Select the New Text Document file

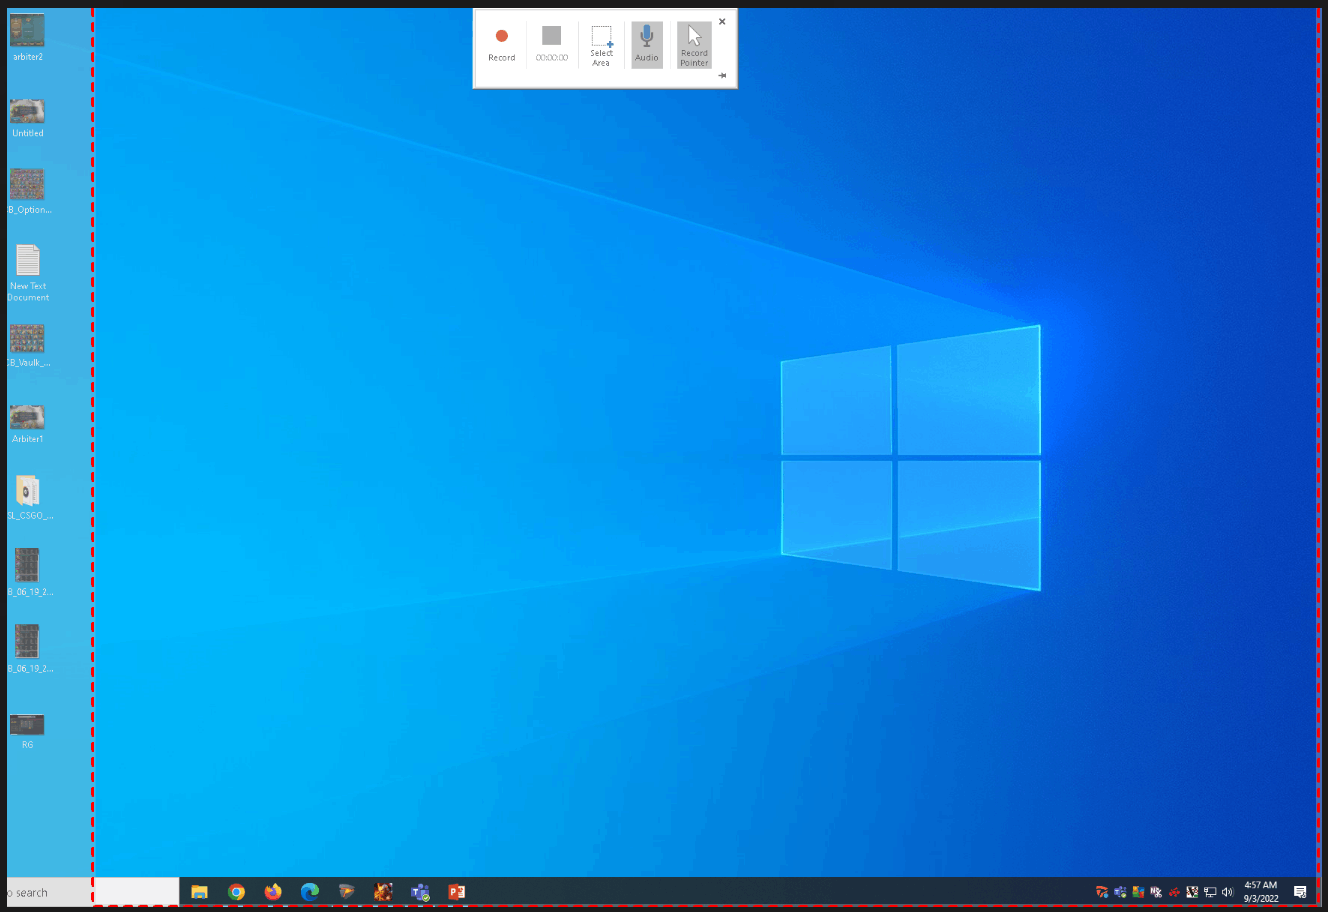(27, 273)
